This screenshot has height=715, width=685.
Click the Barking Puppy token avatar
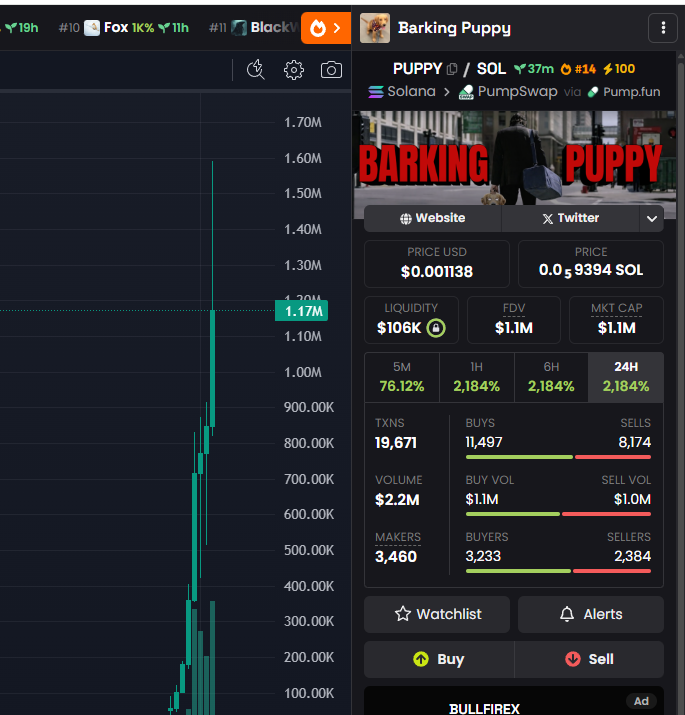(375, 28)
